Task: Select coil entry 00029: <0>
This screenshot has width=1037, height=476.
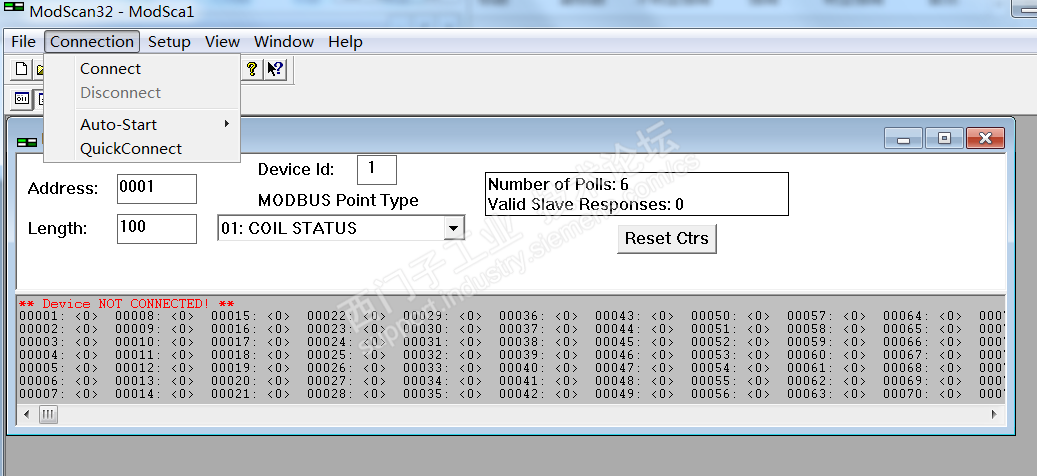Action: (x=442, y=316)
